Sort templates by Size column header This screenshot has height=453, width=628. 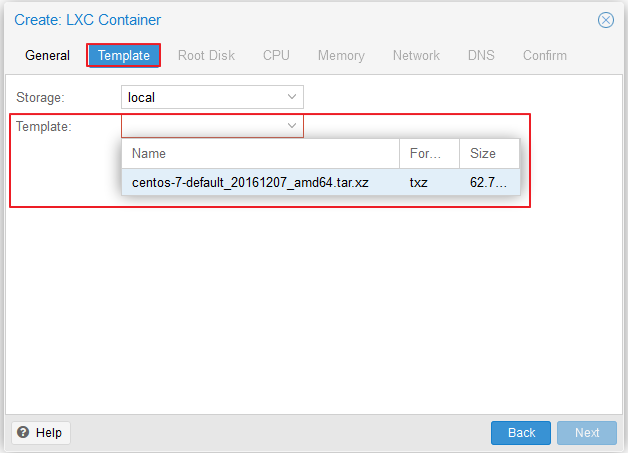(x=489, y=153)
